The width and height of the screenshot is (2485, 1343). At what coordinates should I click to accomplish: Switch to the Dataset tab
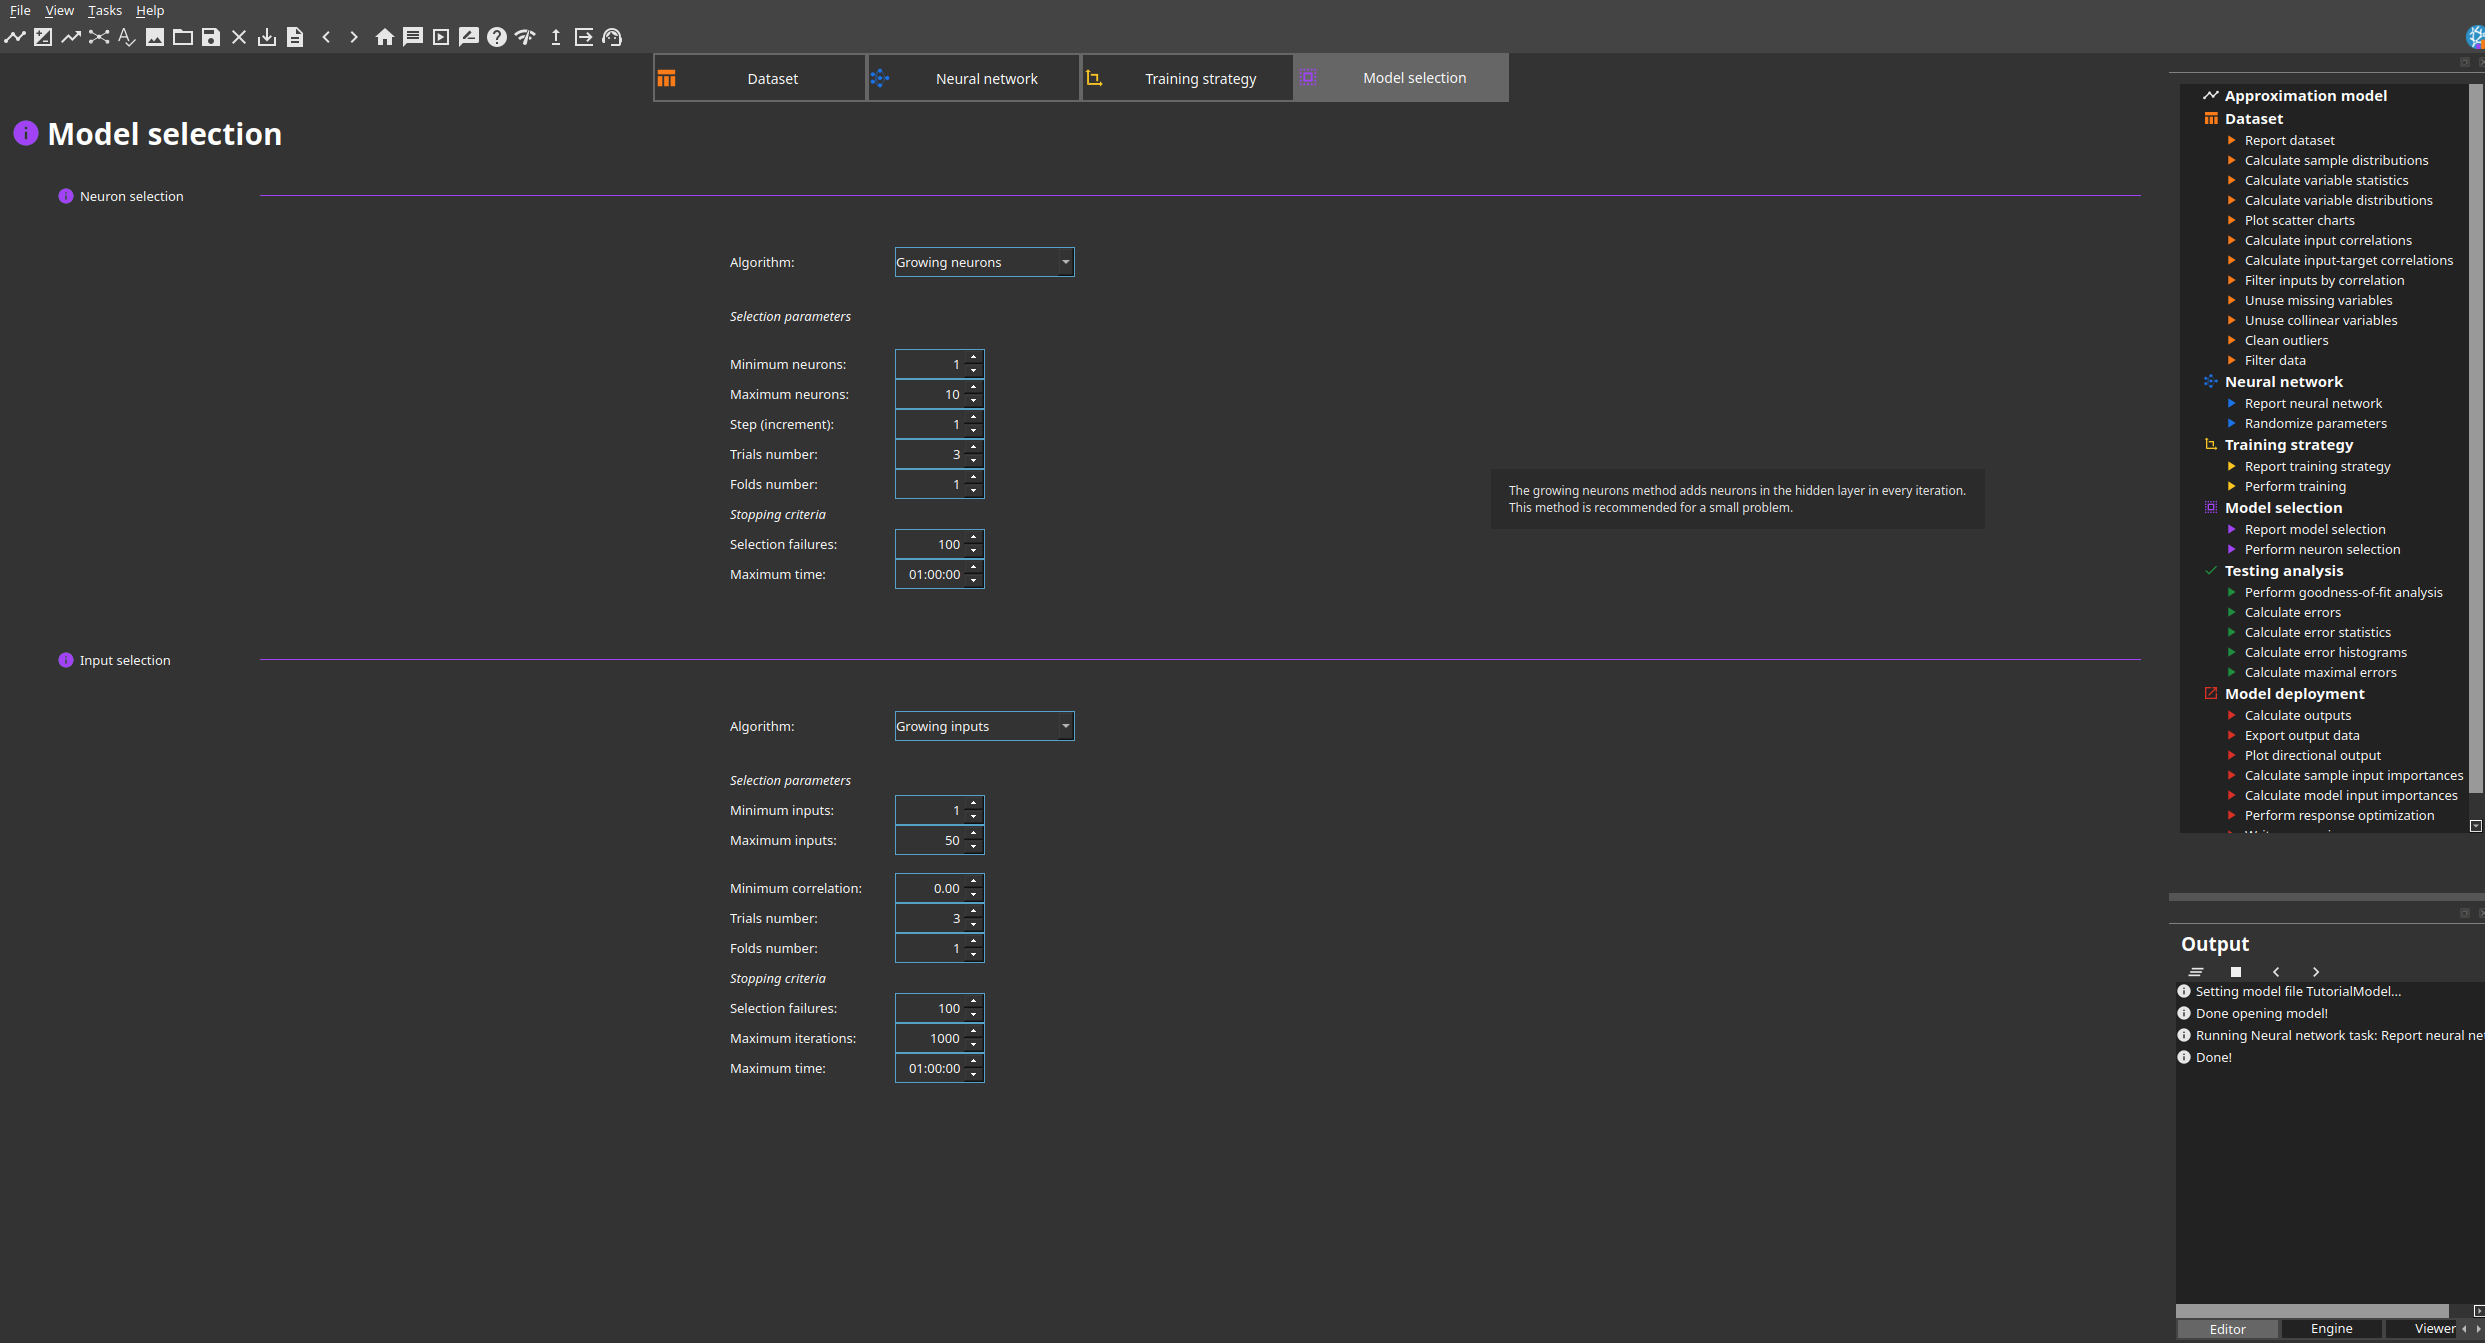759,78
